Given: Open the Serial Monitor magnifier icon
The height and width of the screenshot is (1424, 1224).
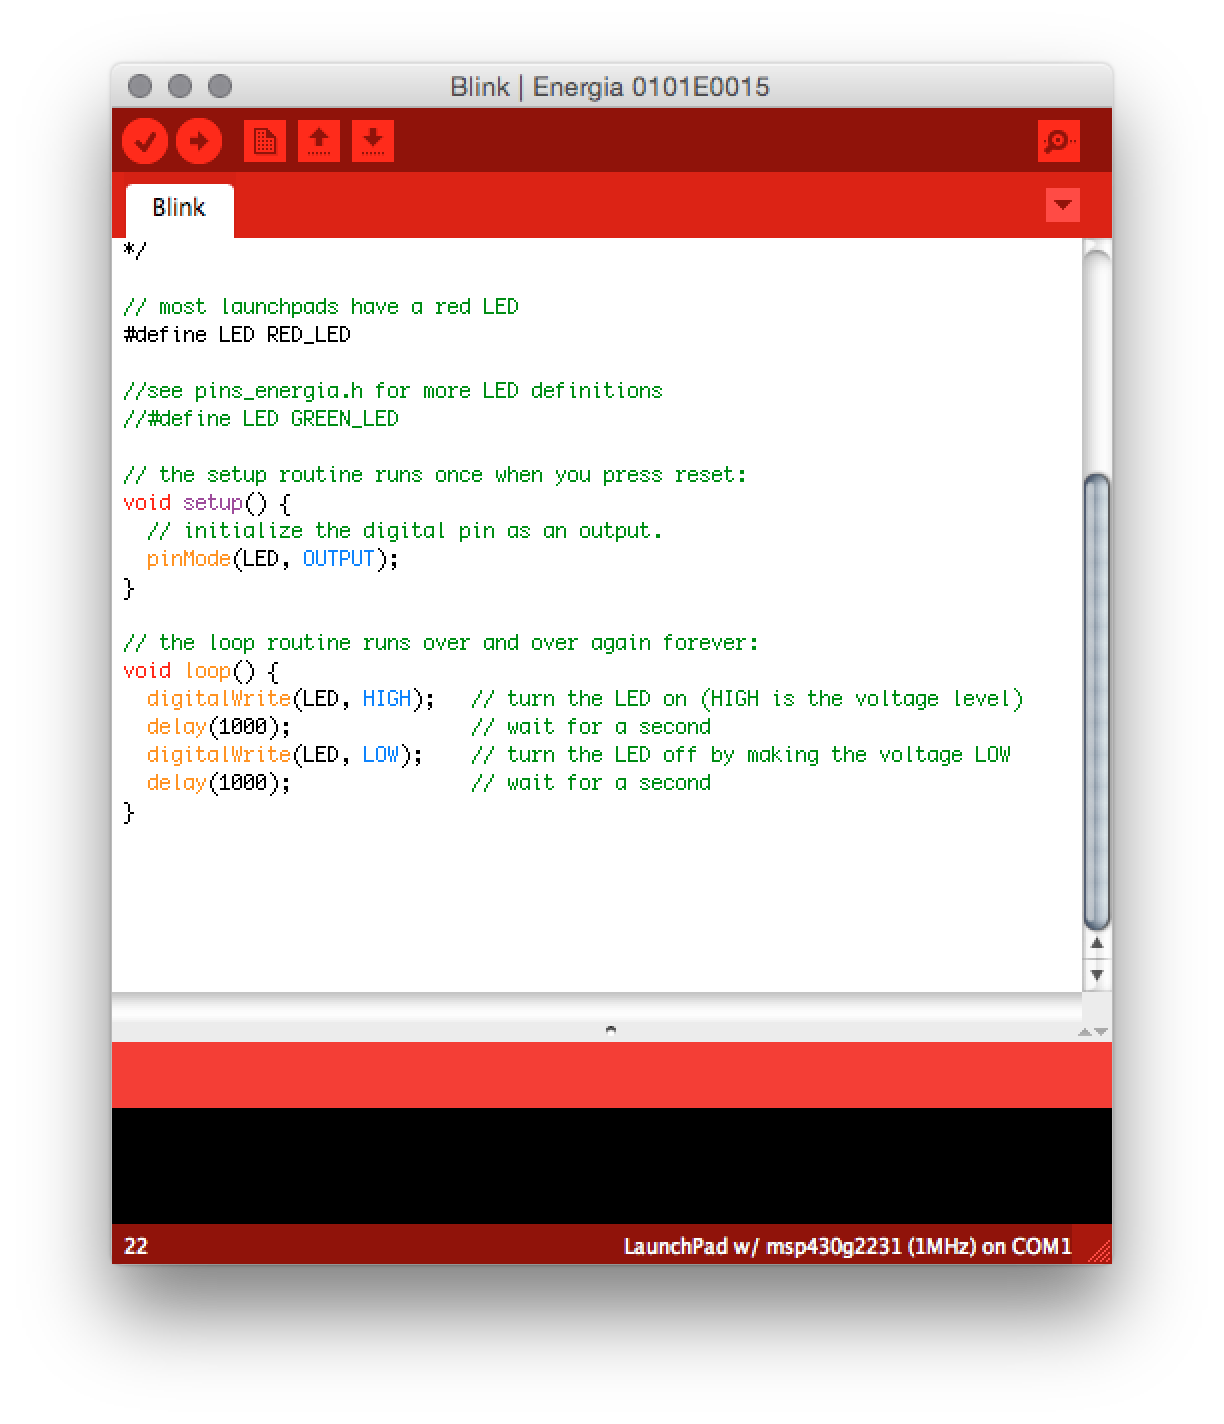Looking at the screenshot, I should (x=1058, y=141).
